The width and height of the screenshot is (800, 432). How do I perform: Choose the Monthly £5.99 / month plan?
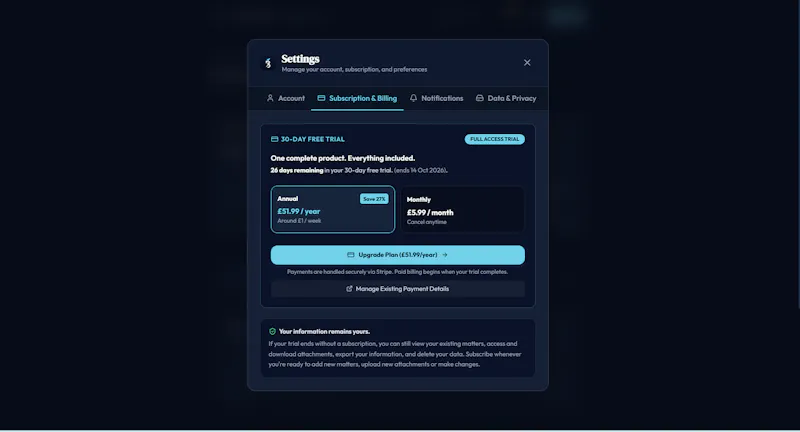click(x=462, y=210)
